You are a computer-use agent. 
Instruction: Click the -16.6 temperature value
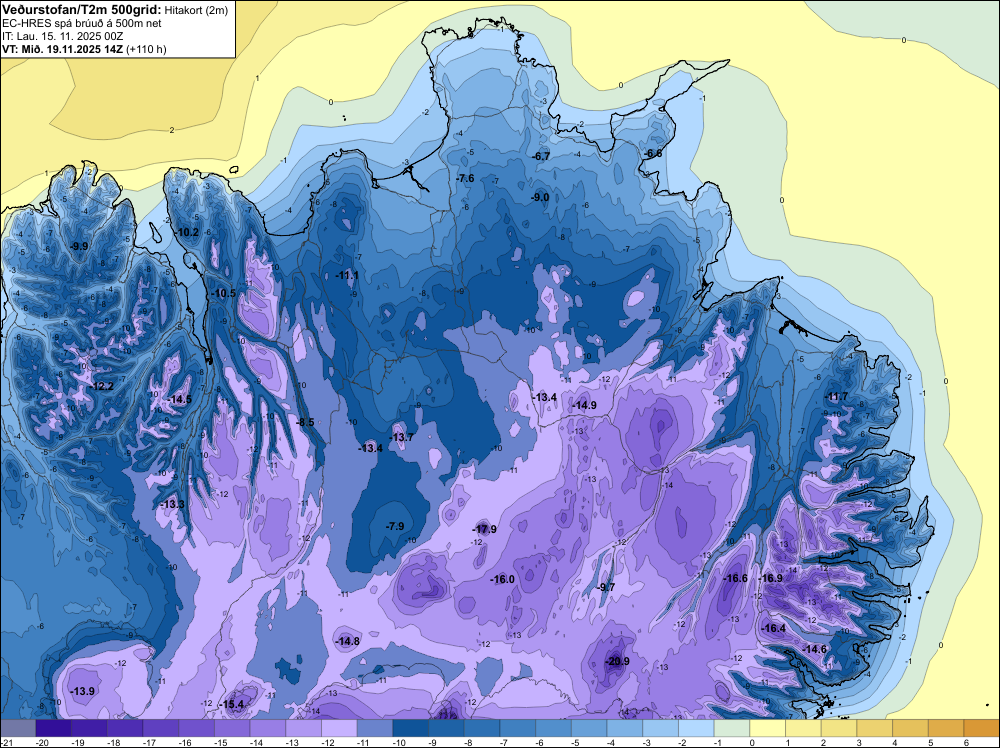[735, 578]
